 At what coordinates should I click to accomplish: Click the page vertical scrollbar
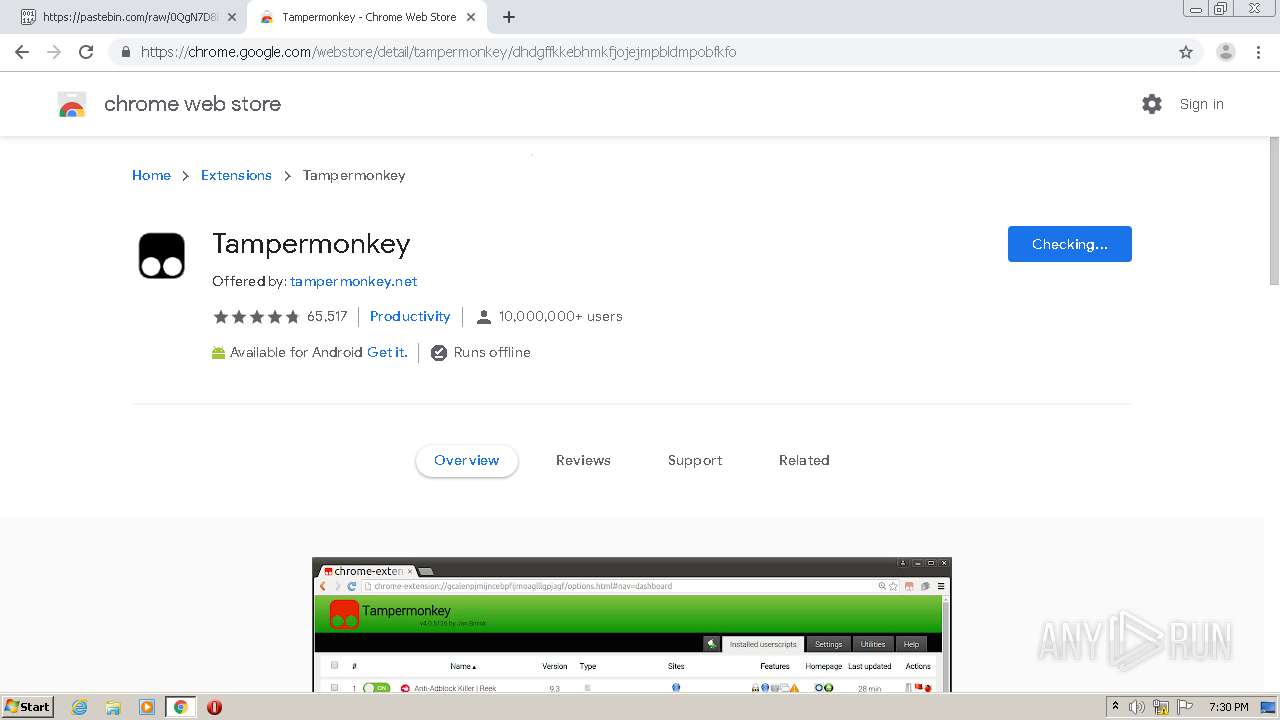pyautogui.click(x=1273, y=210)
